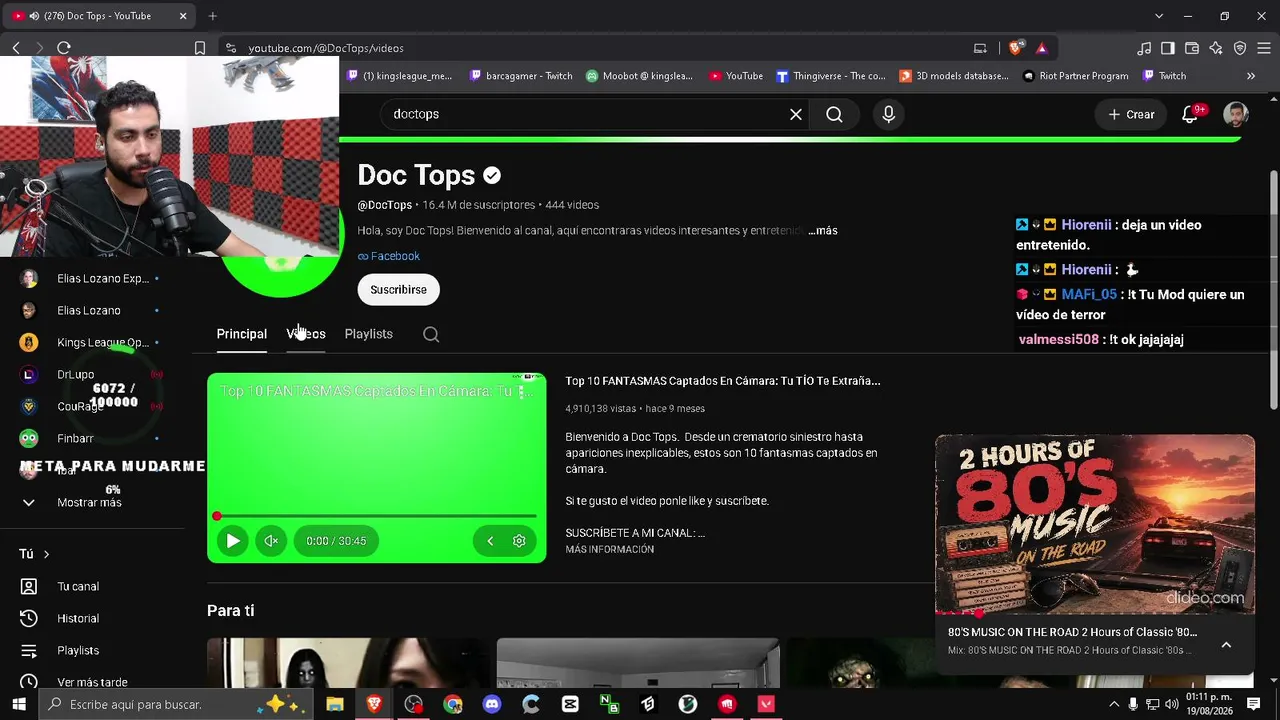1280x720 pixels.
Task: Open the Brave Shields lion icon
Action: pyautogui.click(x=1016, y=48)
